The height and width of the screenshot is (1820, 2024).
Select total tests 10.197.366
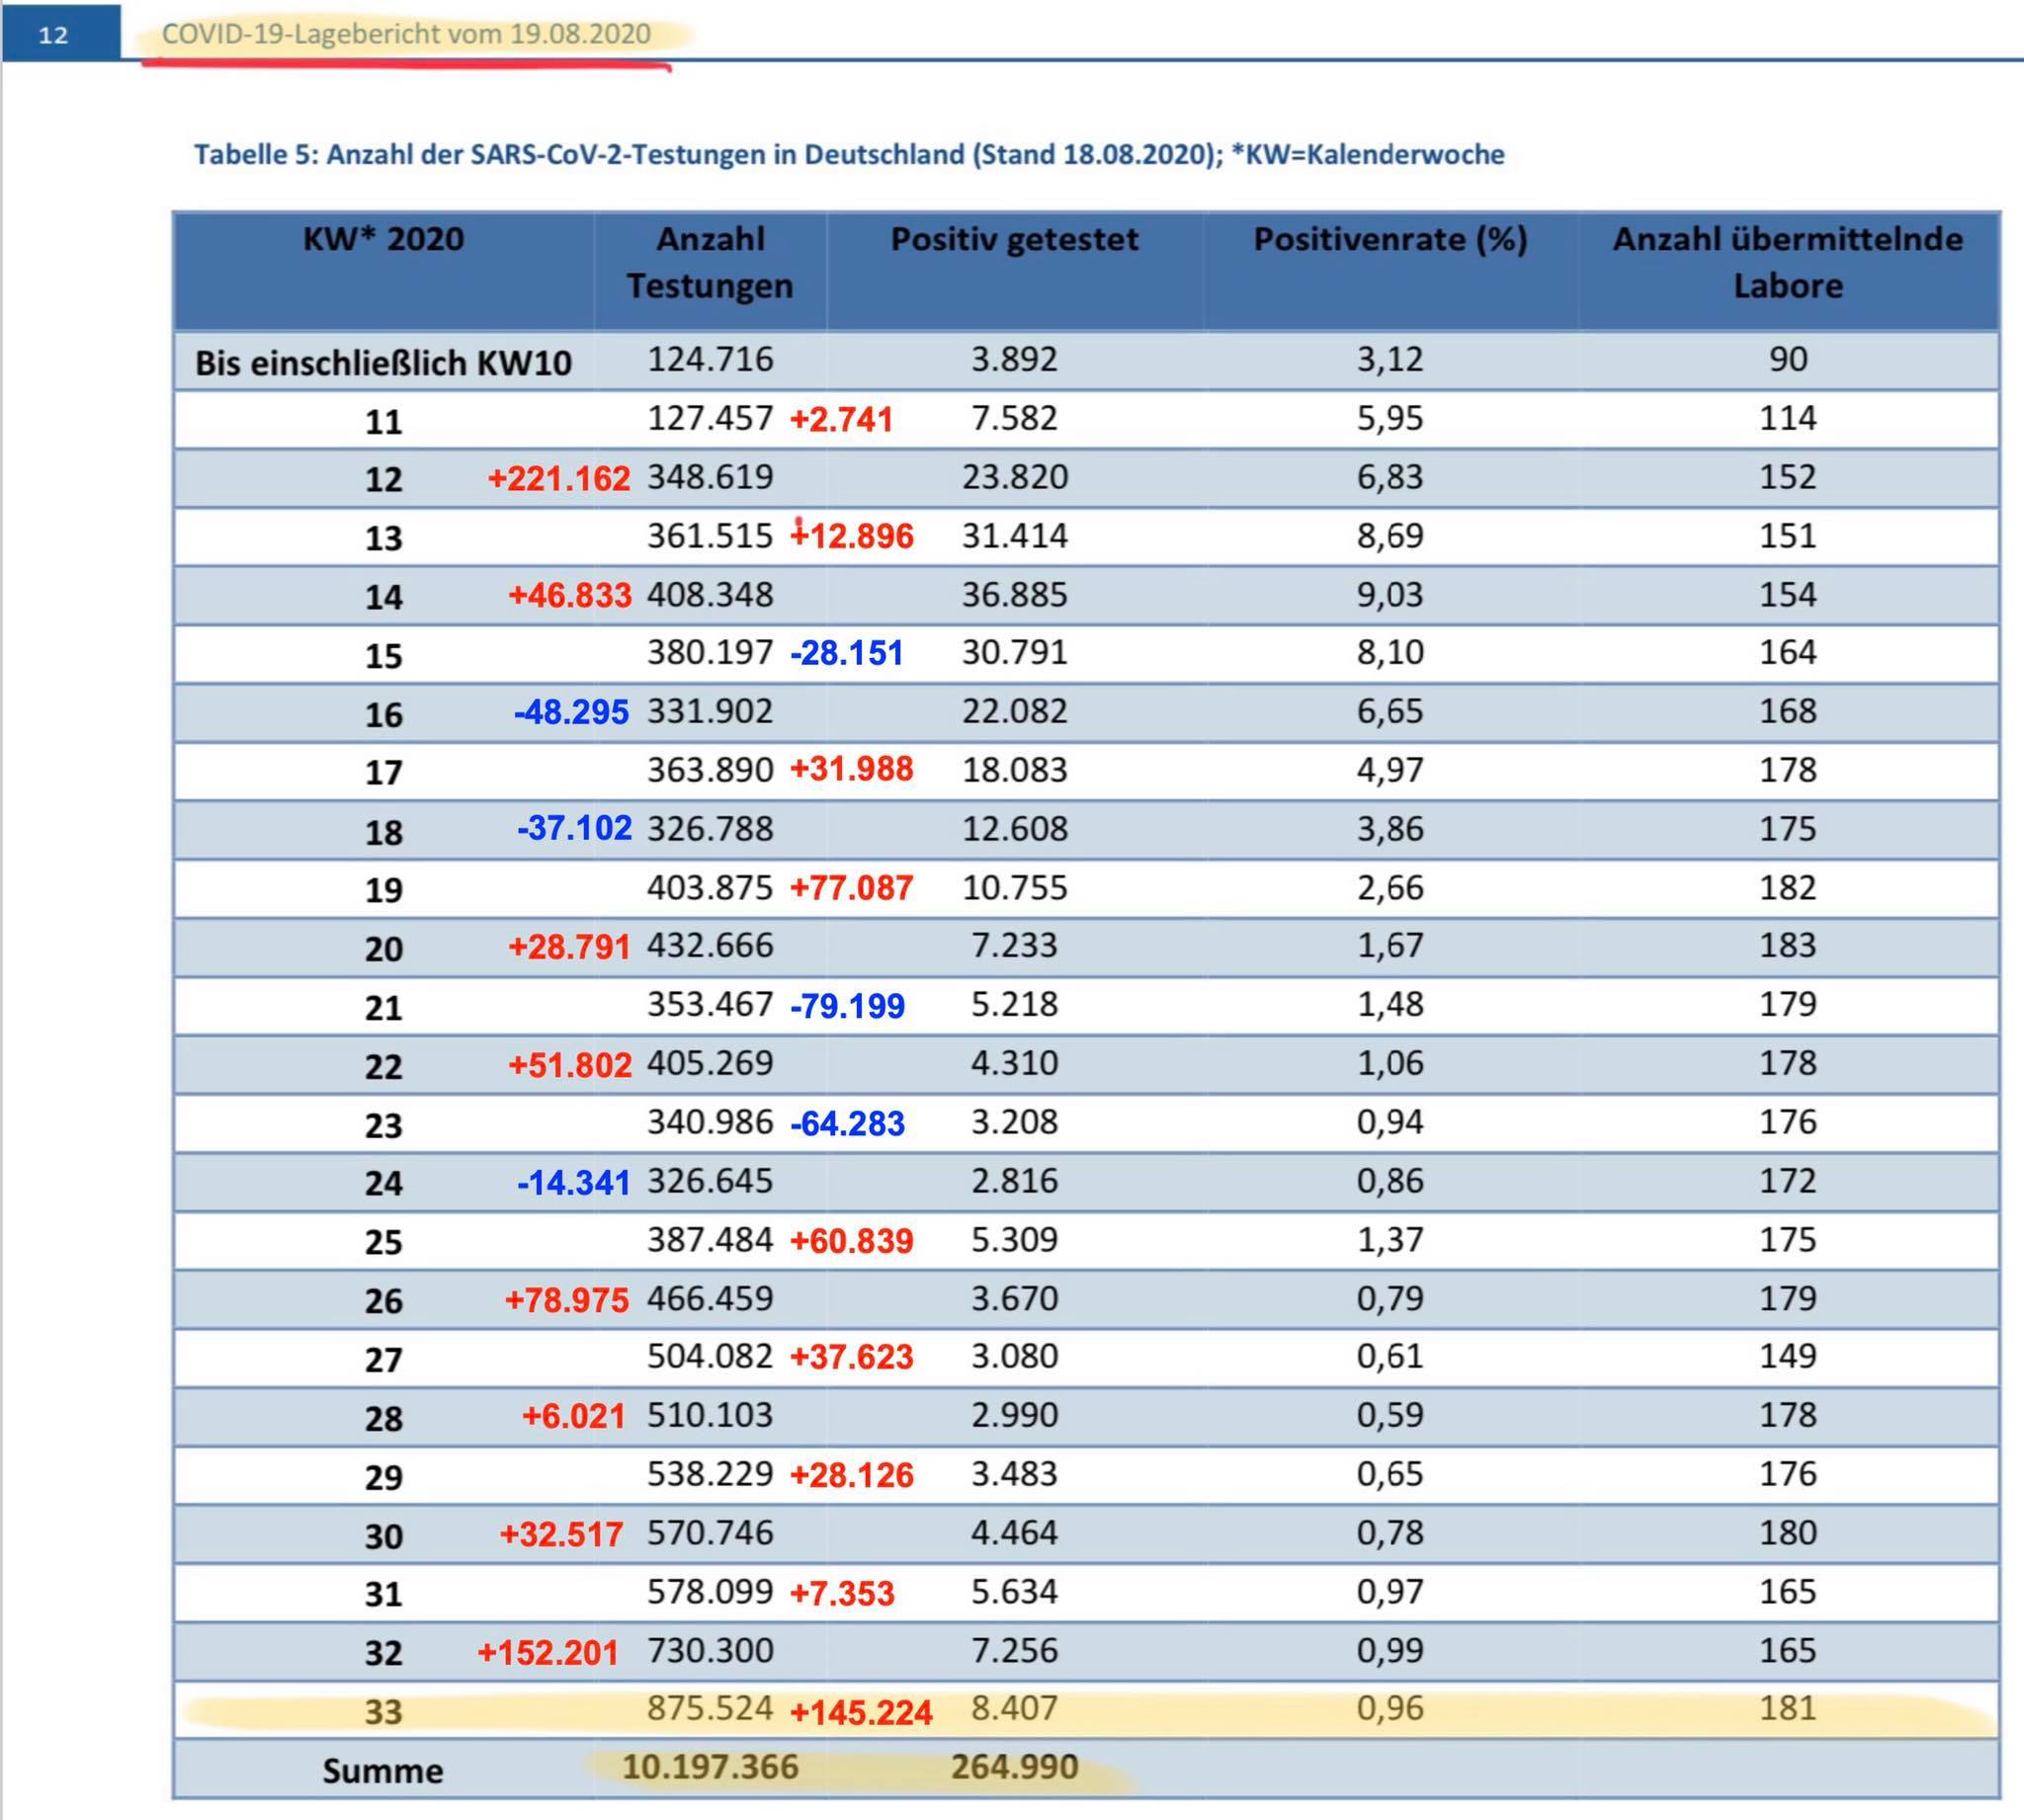coord(710,1768)
